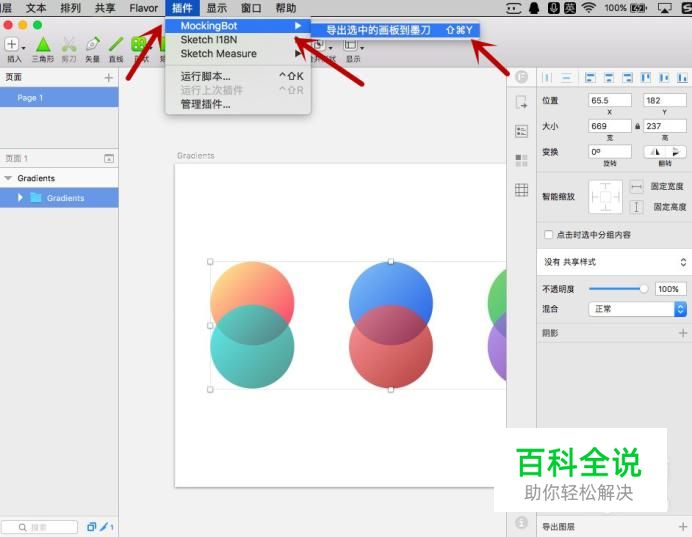The image size is (692, 537).
Task: Click the layer filter icon beside search
Action: coord(91,526)
